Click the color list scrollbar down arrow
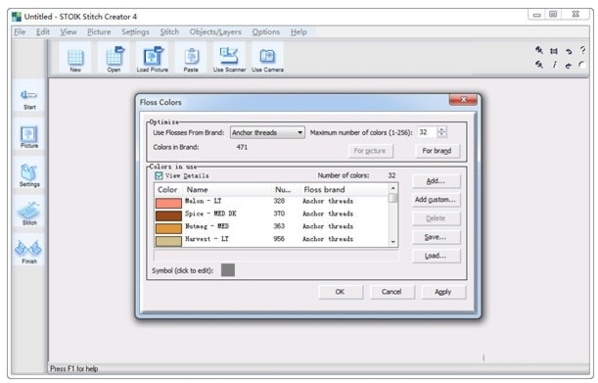Image resolution: width=598 pixels, height=383 pixels. [392, 242]
